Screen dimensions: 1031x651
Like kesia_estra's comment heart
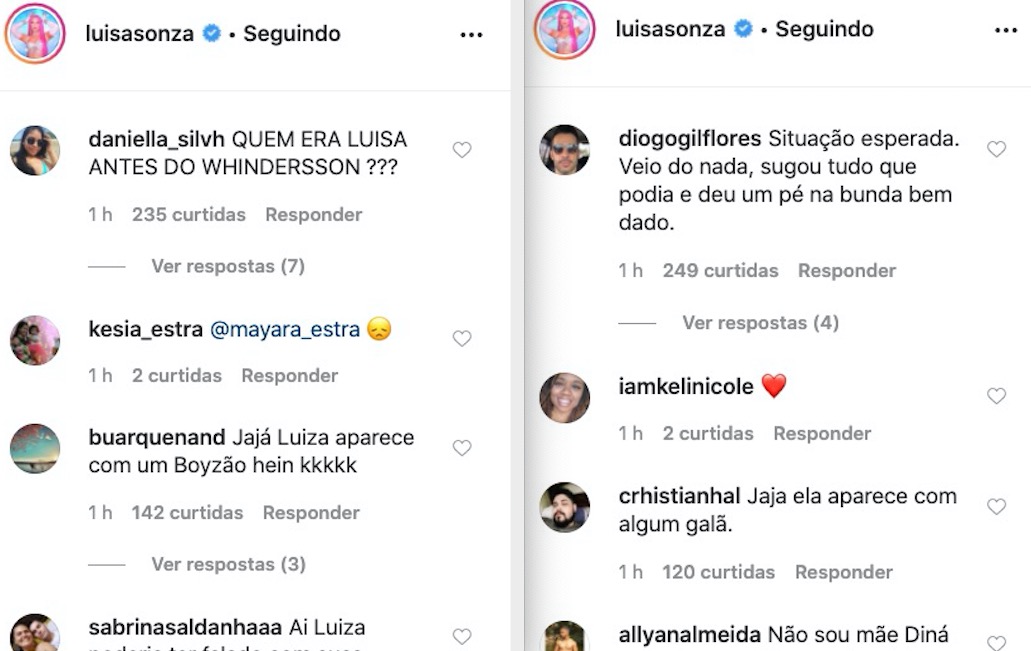pos(461,339)
